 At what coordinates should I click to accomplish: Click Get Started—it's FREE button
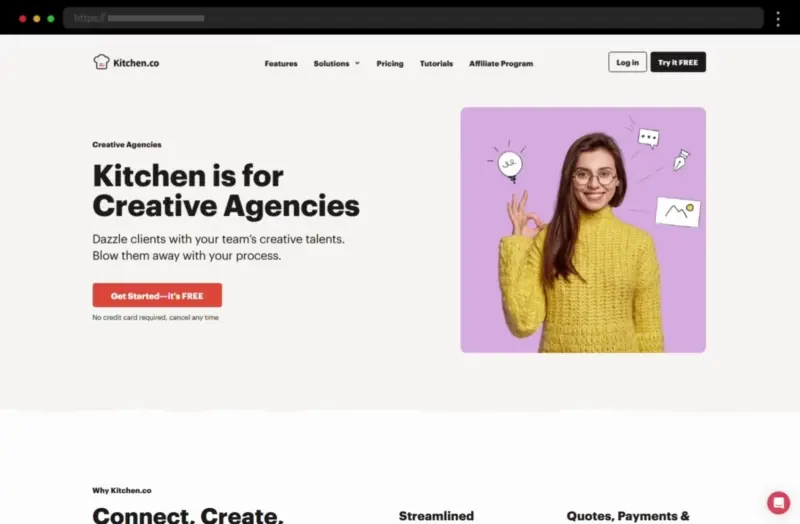(x=157, y=295)
